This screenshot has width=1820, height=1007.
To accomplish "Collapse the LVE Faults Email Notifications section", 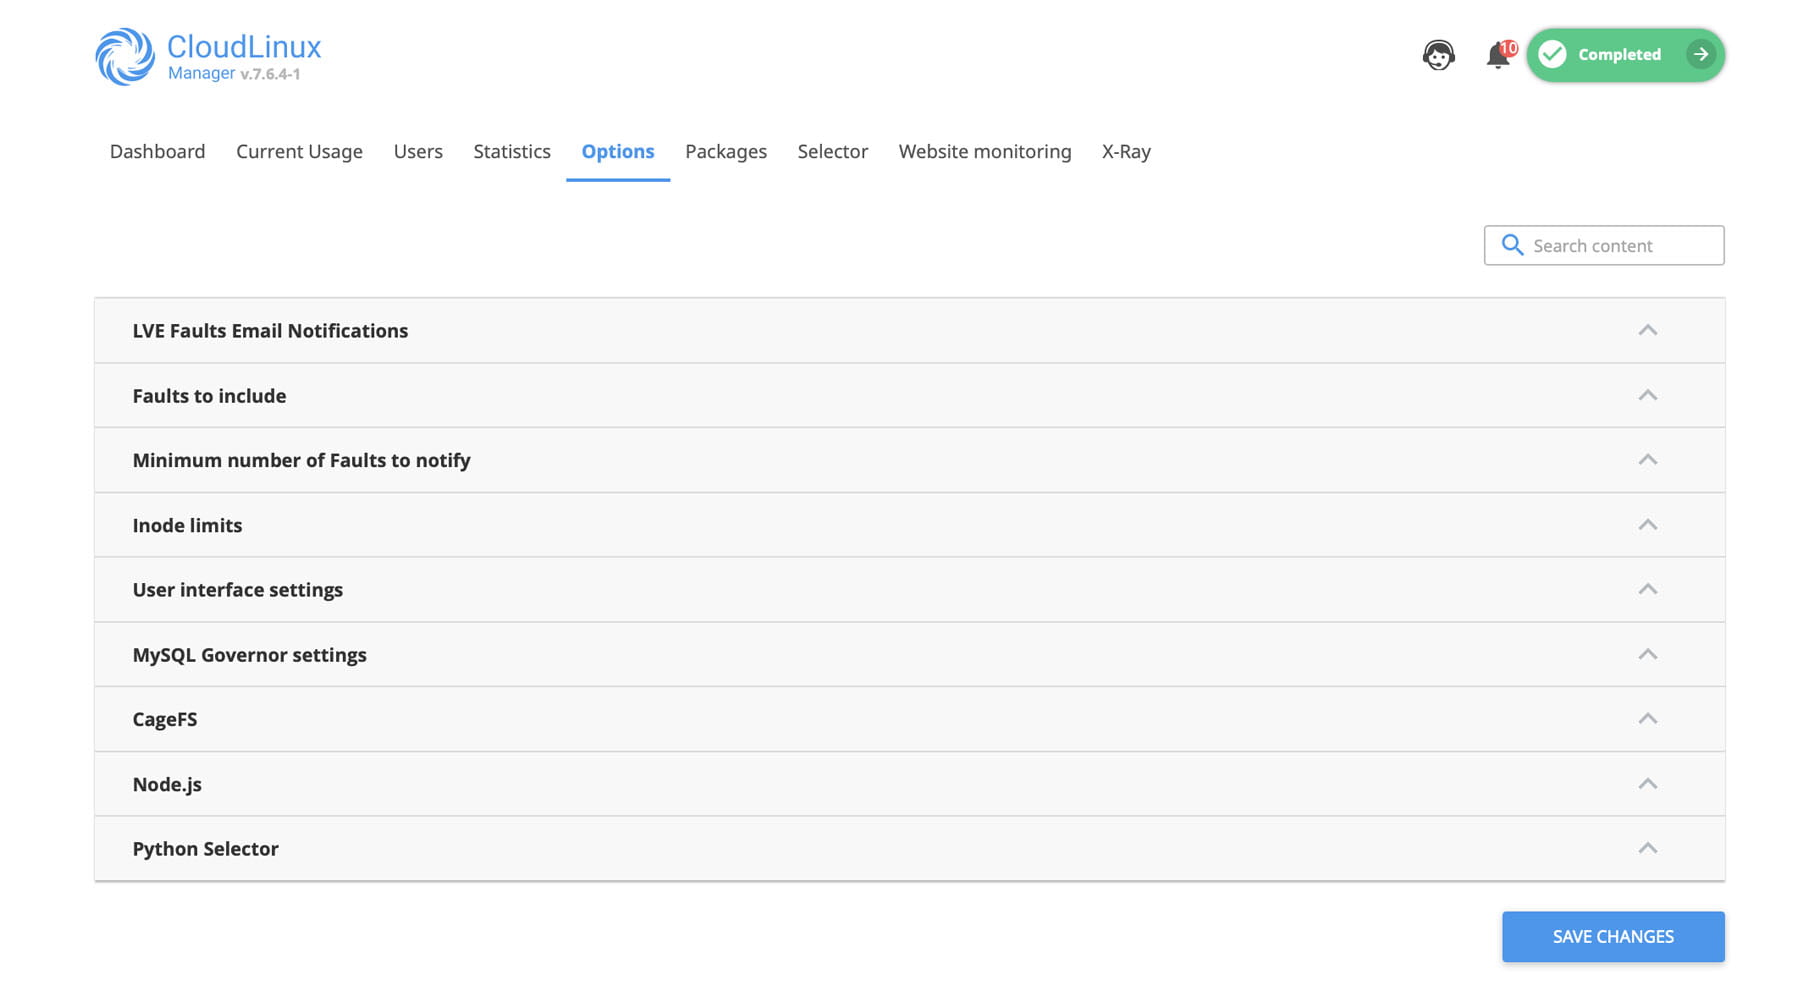I will coord(1647,331).
